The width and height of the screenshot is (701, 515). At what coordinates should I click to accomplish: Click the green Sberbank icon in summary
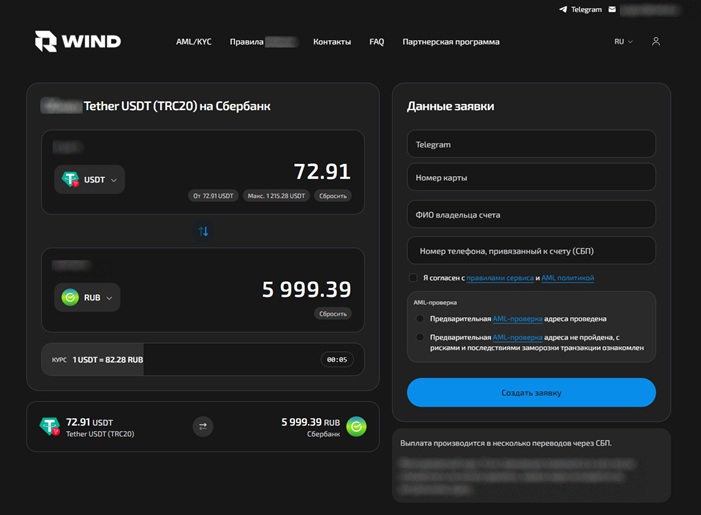click(x=356, y=426)
